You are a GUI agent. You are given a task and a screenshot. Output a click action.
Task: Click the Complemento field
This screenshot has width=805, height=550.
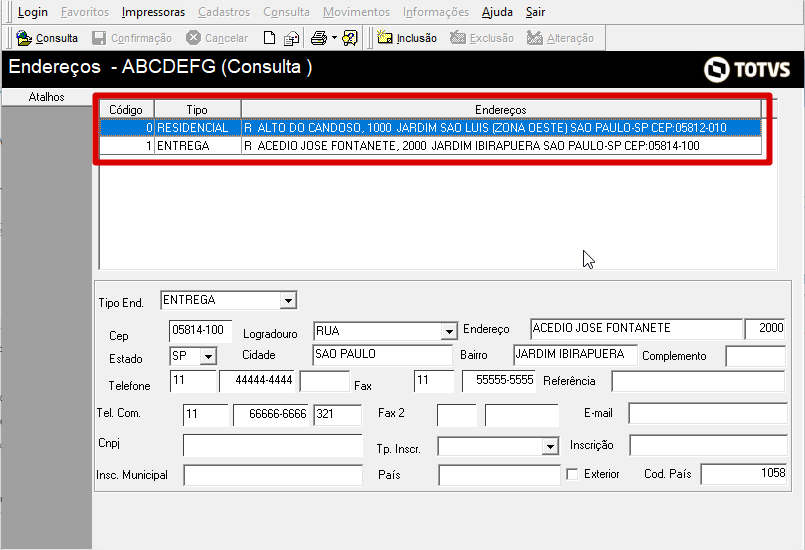click(x=755, y=356)
